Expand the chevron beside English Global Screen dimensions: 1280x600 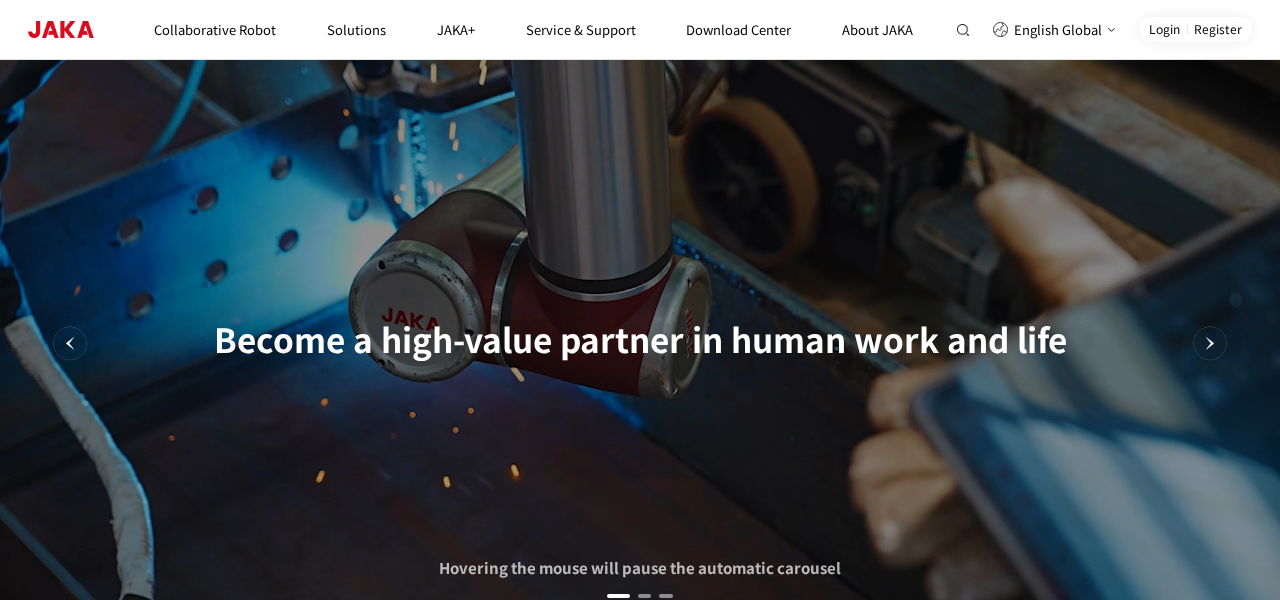[1111, 30]
